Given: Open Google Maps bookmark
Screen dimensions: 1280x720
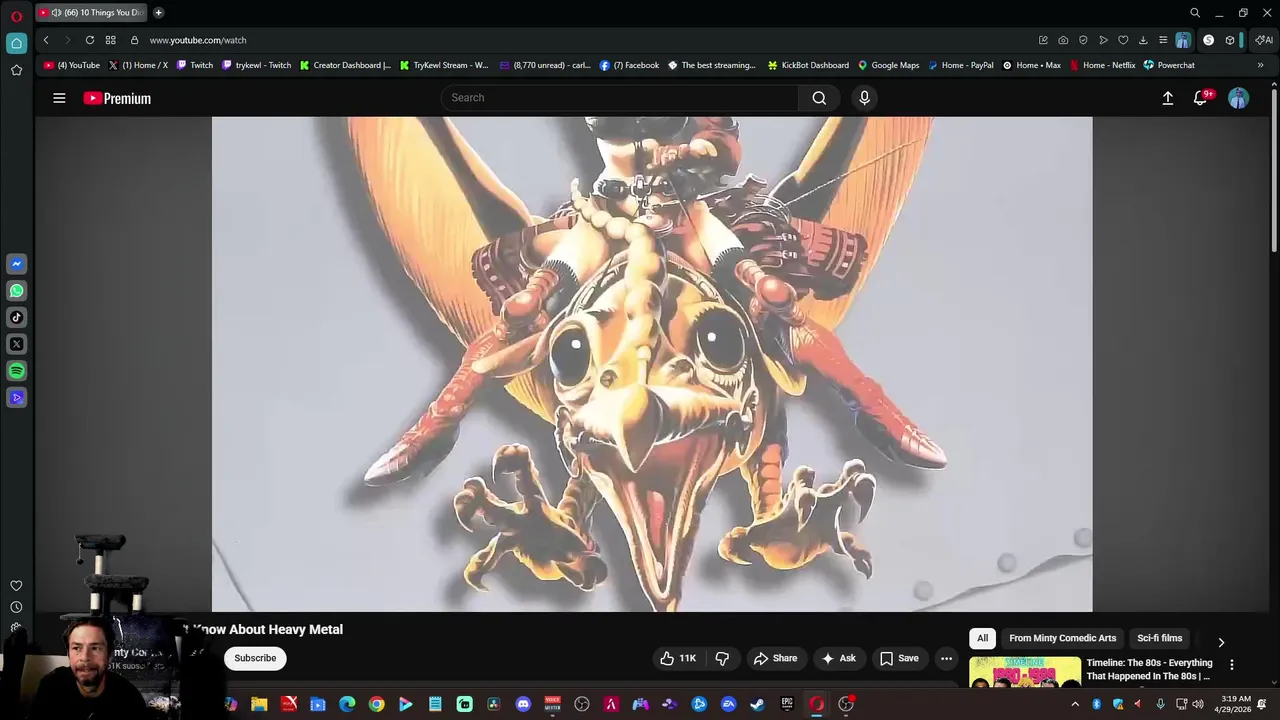Looking at the screenshot, I should click(x=888, y=65).
